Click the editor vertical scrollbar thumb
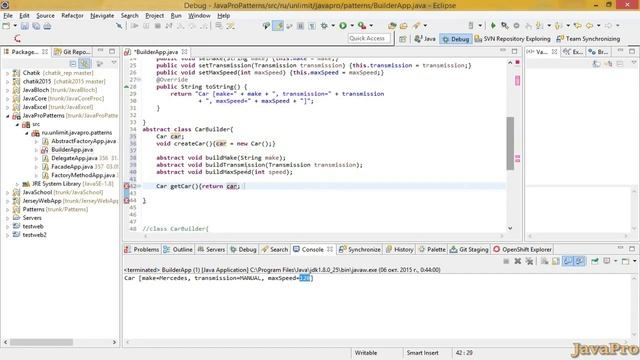The height and width of the screenshot is (360, 640). (510, 143)
